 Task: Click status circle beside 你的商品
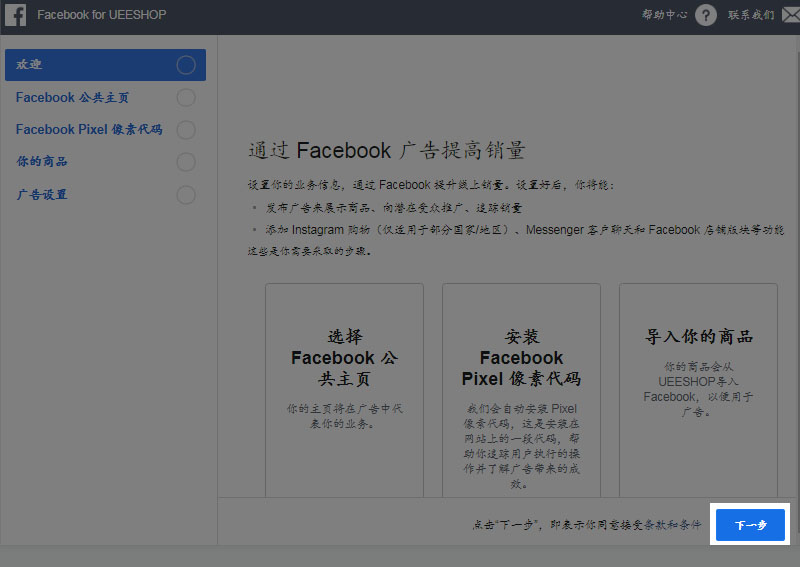click(186, 162)
